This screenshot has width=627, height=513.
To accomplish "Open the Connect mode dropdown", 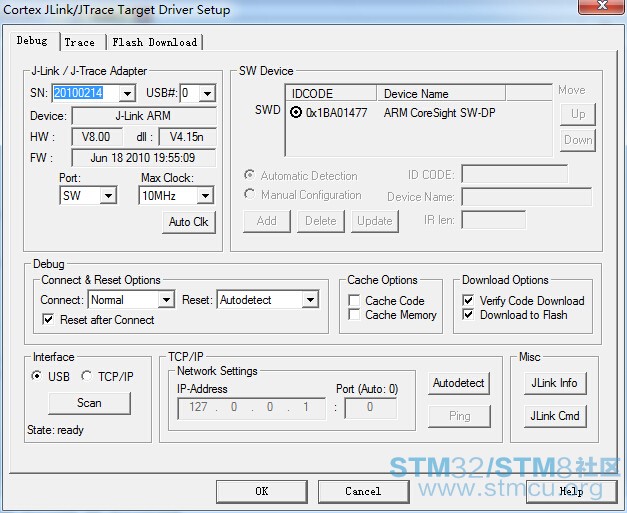I will click(x=166, y=299).
